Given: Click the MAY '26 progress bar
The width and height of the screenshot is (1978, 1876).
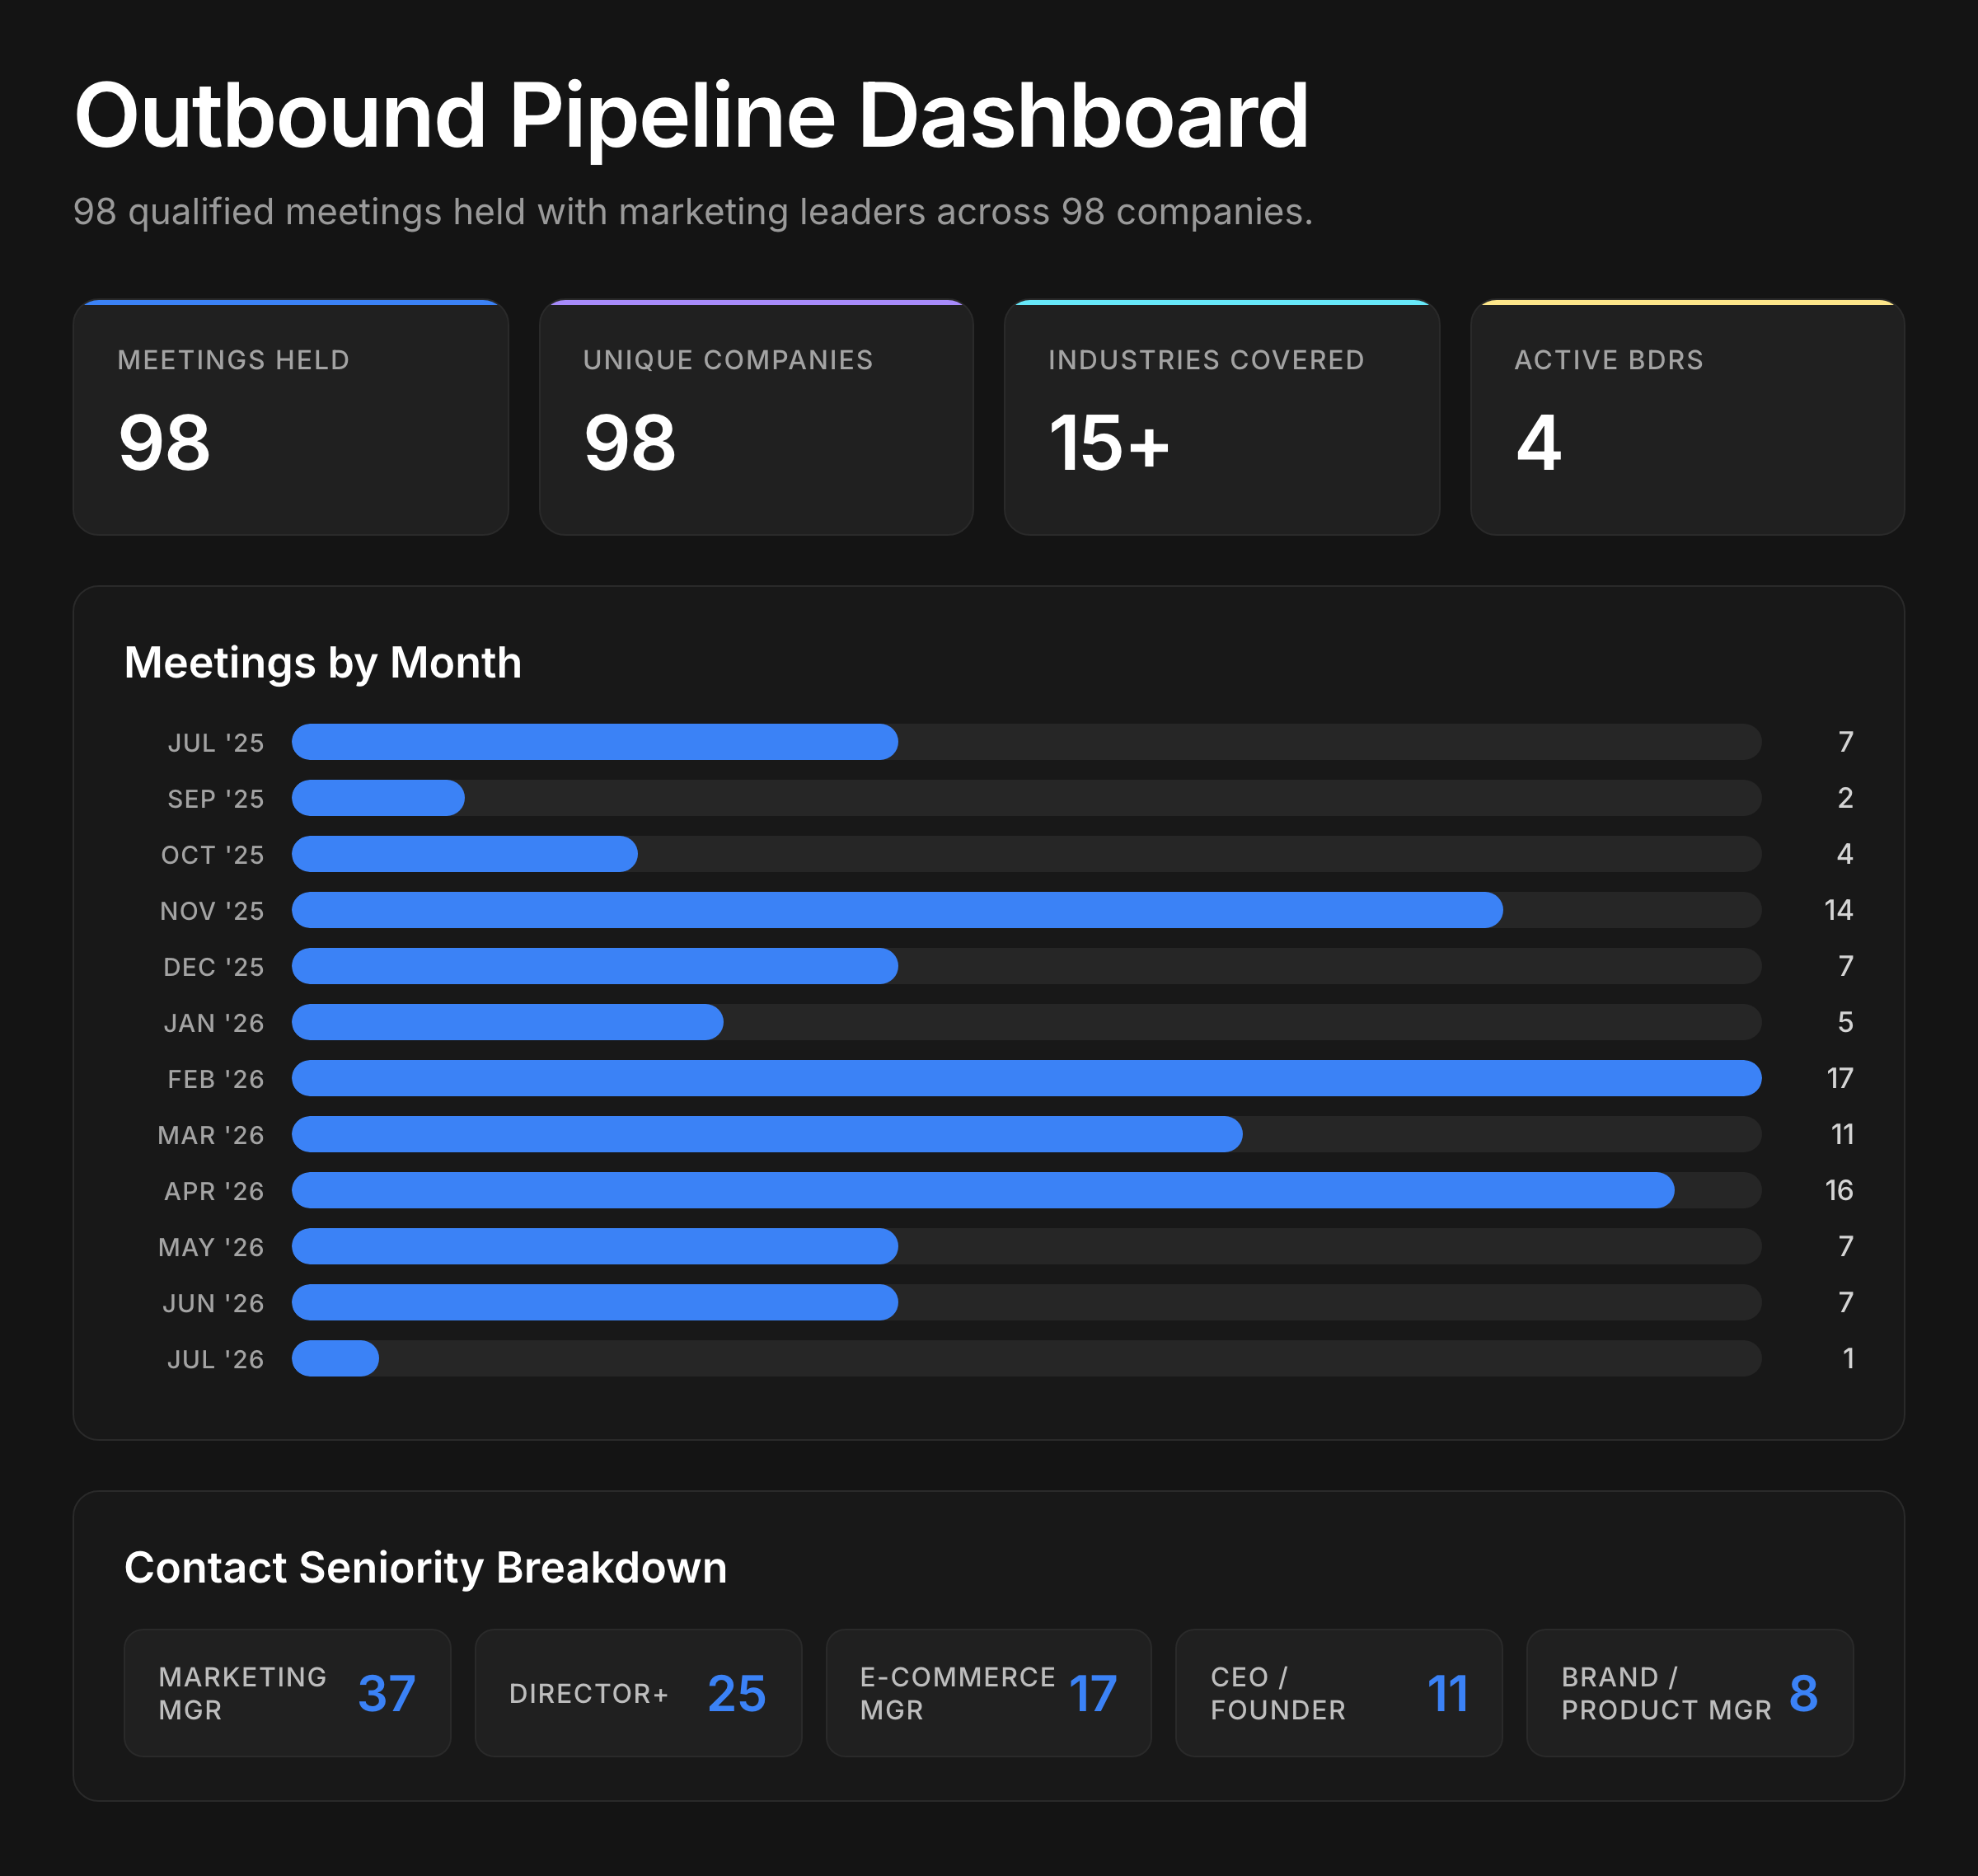Looking at the screenshot, I should click(1026, 1246).
